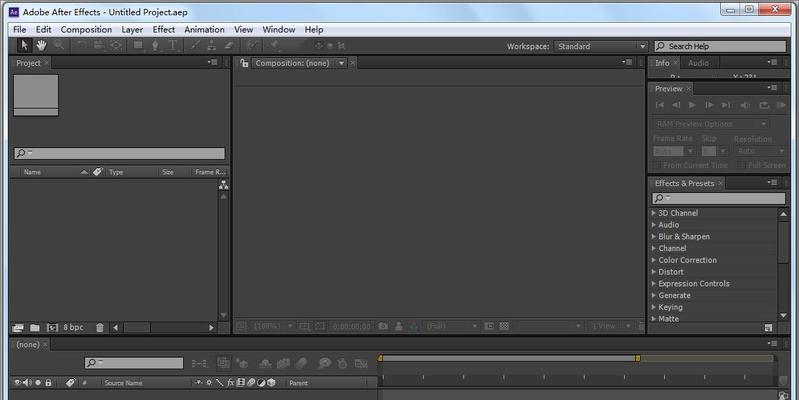Image resolution: width=799 pixels, height=400 pixels.
Task: Click the fx effect switch column icon
Action: [230, 382]
